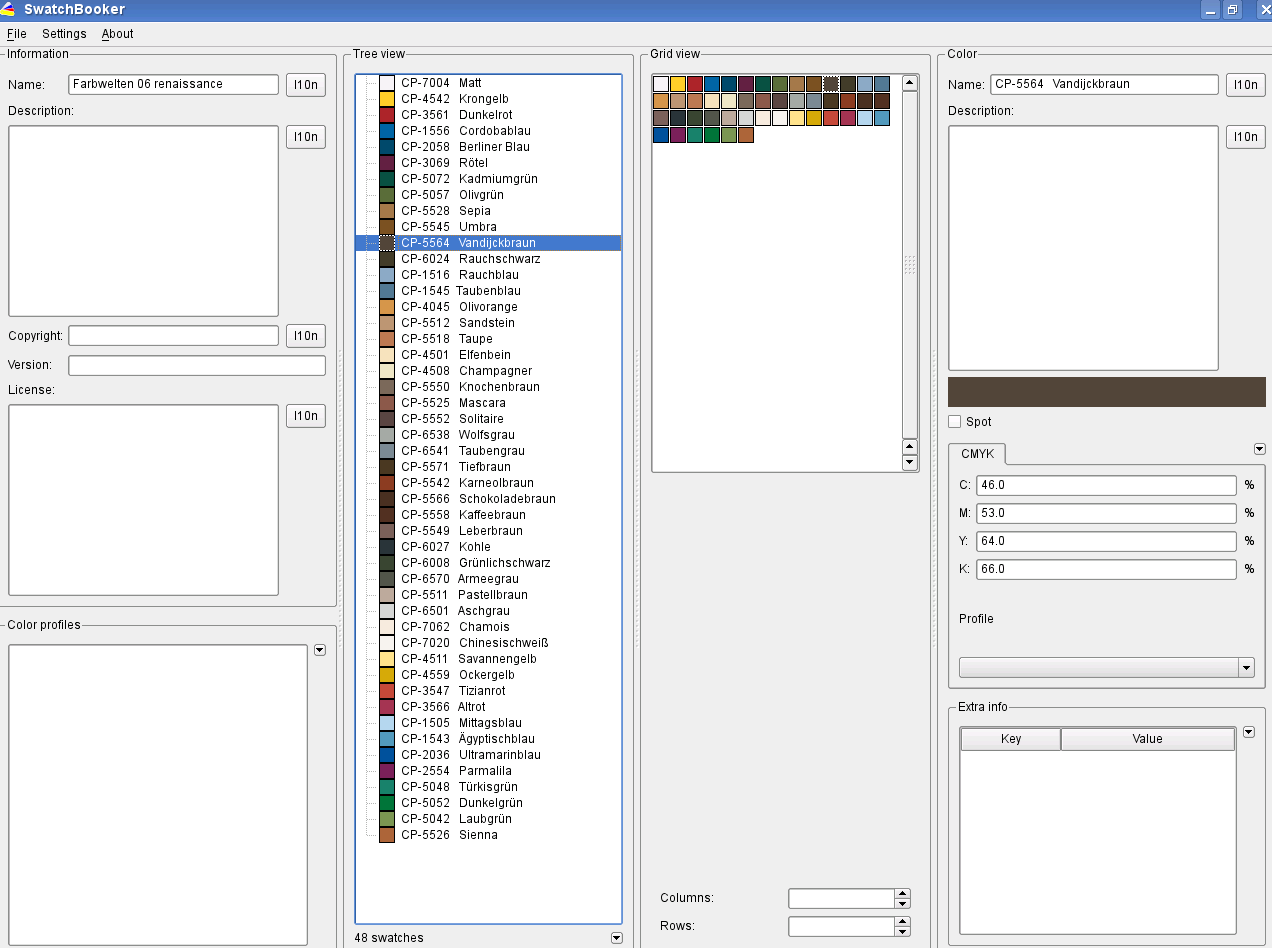Open the Color profiles menu arrow
The image size is (1272, 948).
point(320,650)
